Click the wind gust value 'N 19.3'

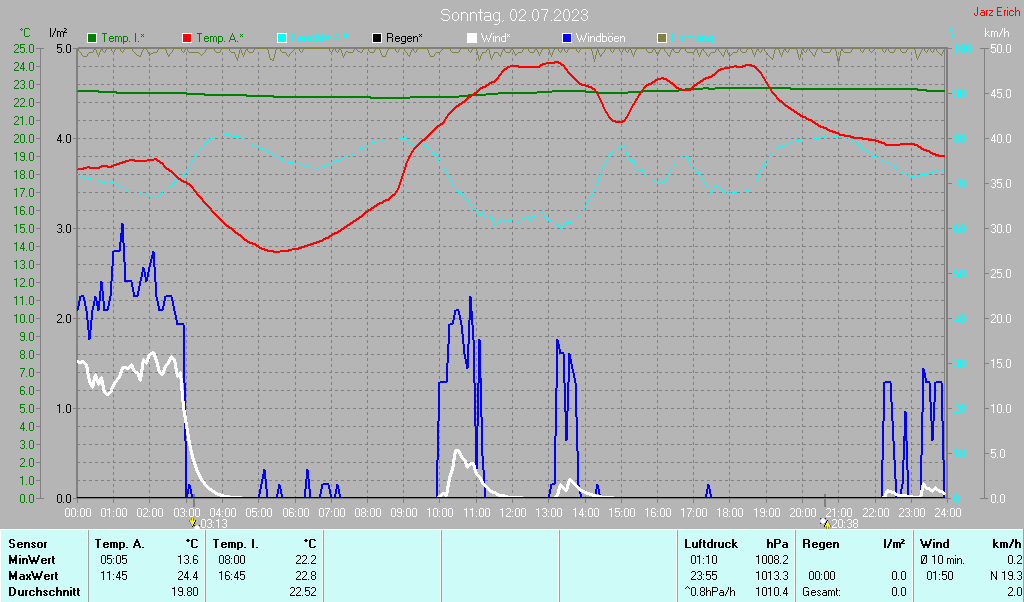(x=1006, y=577)
